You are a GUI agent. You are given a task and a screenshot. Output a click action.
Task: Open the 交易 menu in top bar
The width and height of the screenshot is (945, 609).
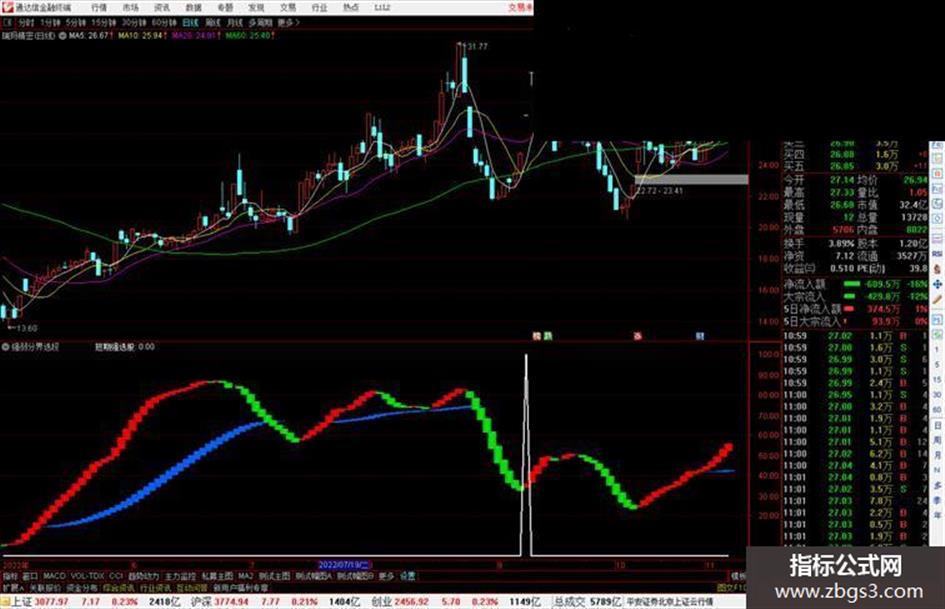[287, 7]
